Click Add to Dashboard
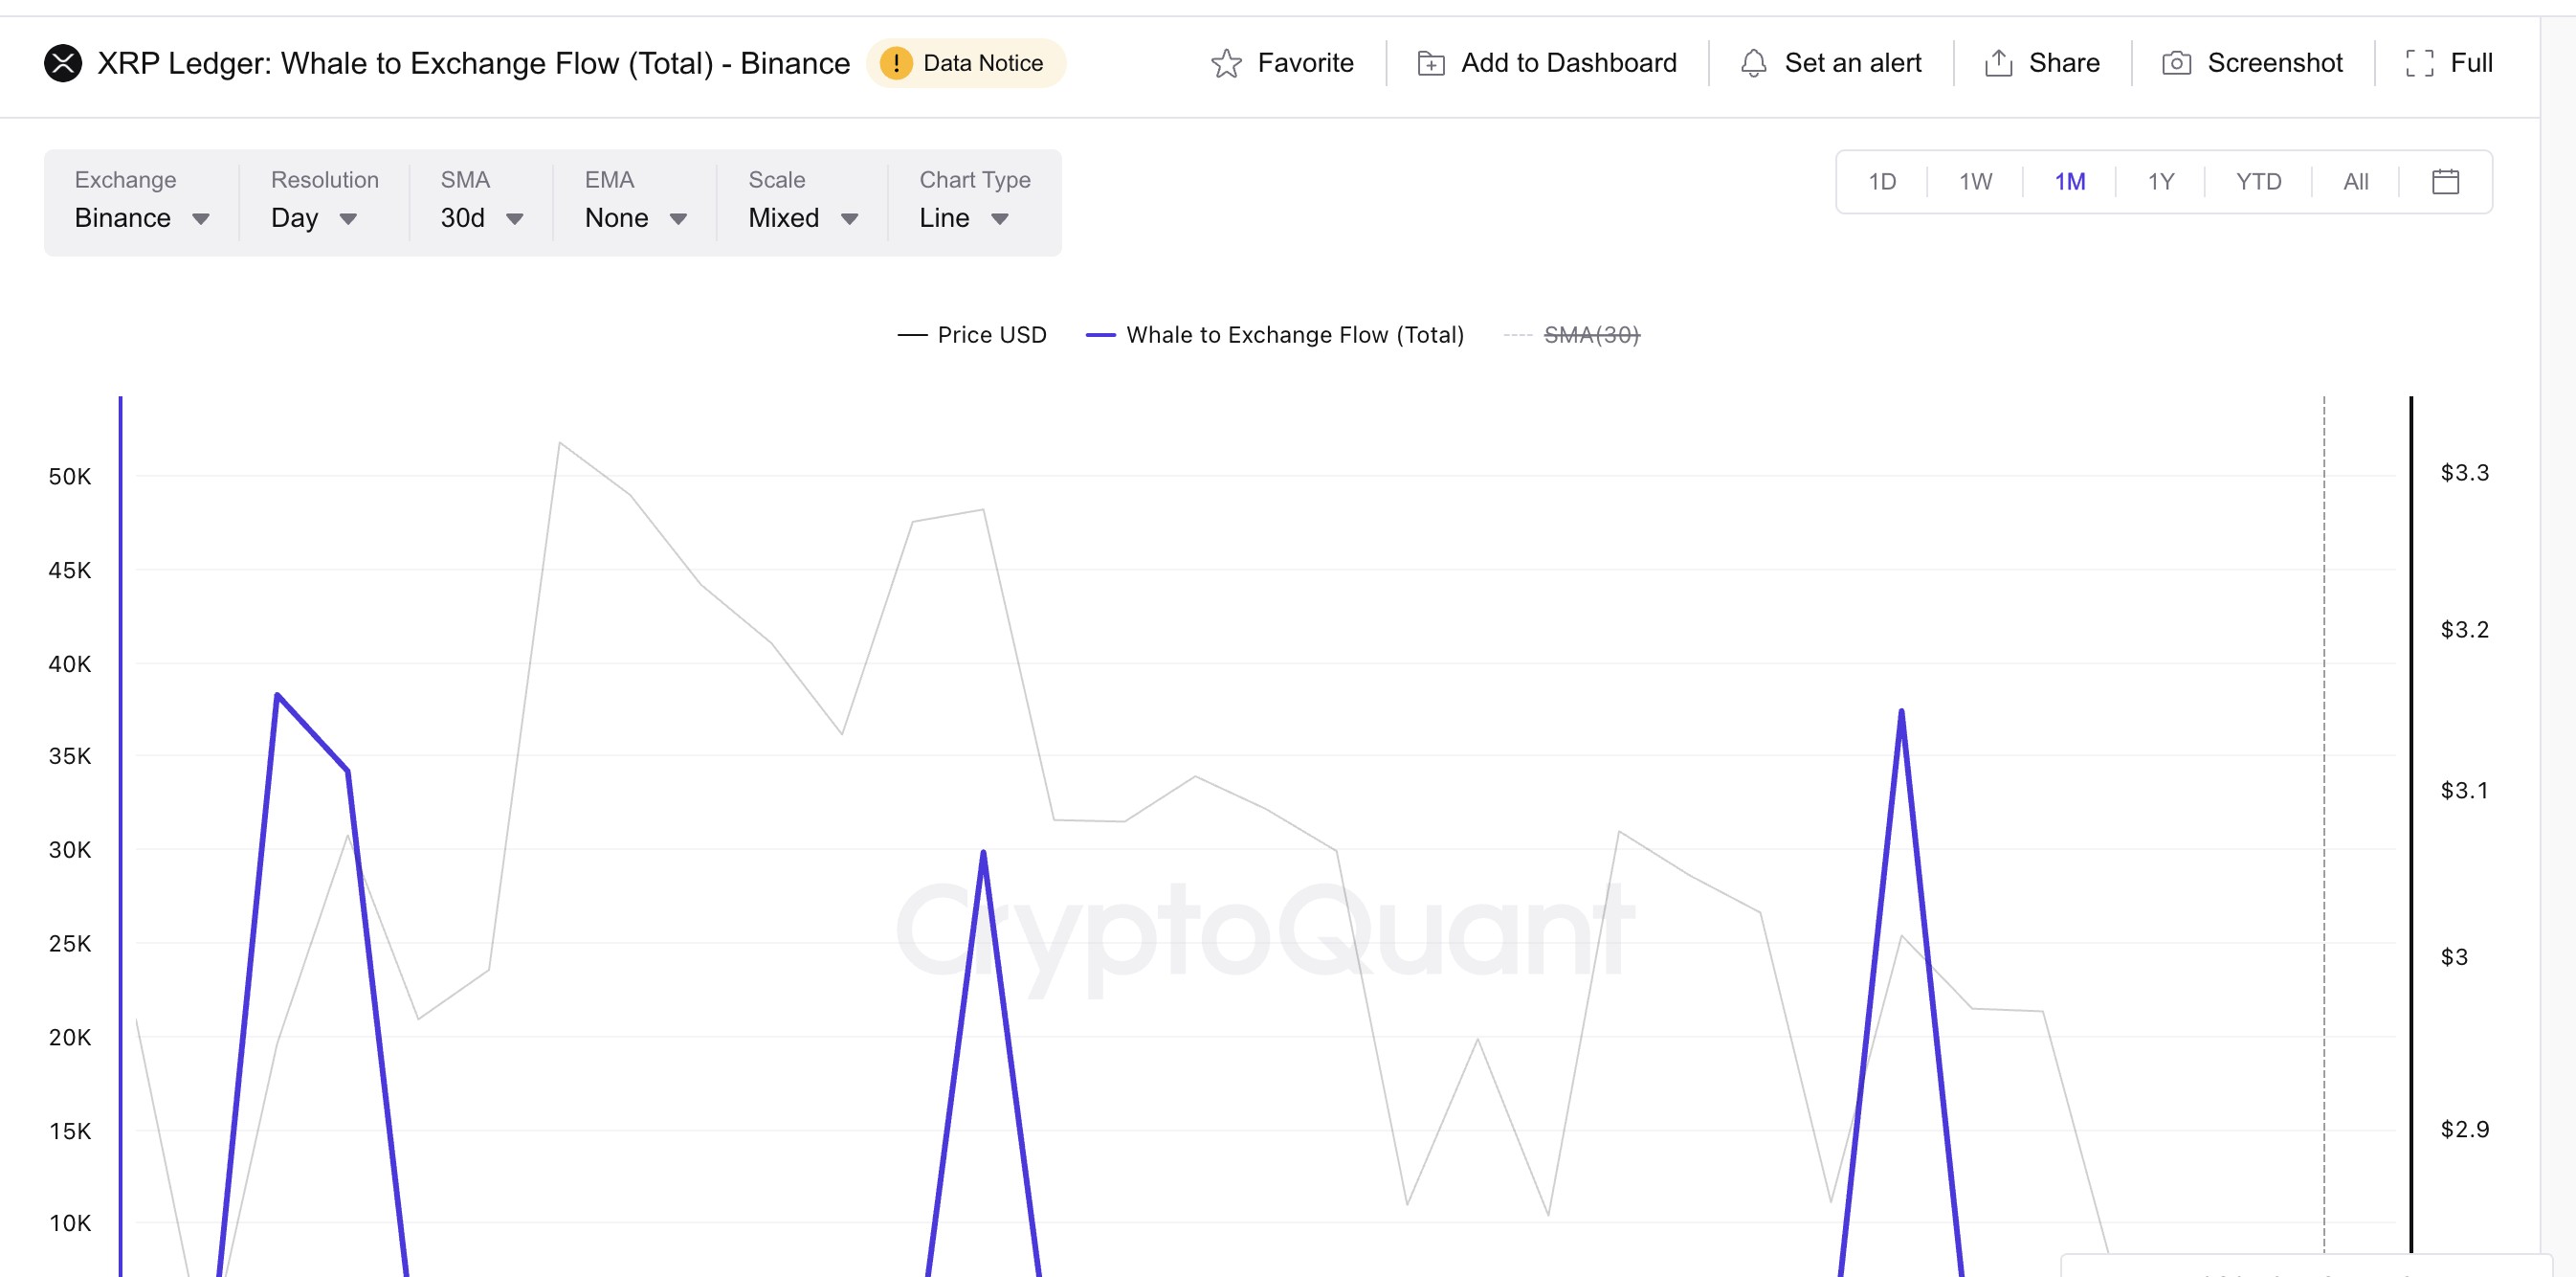Screen dimensions: 2576x1277 [x=1547, y=63]
